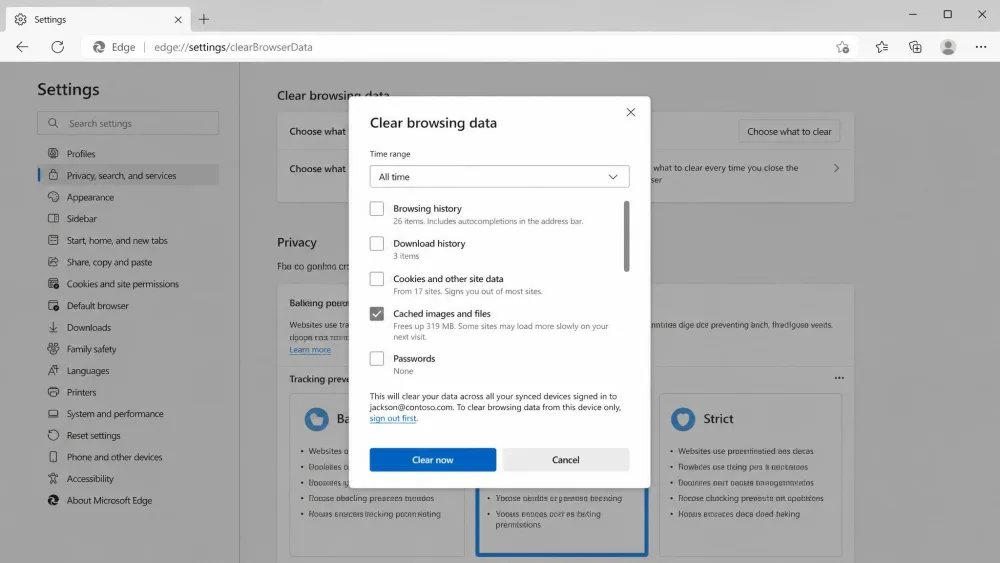
Task: Expand the clear on close chevron row
Action: [x=836, y=168]
